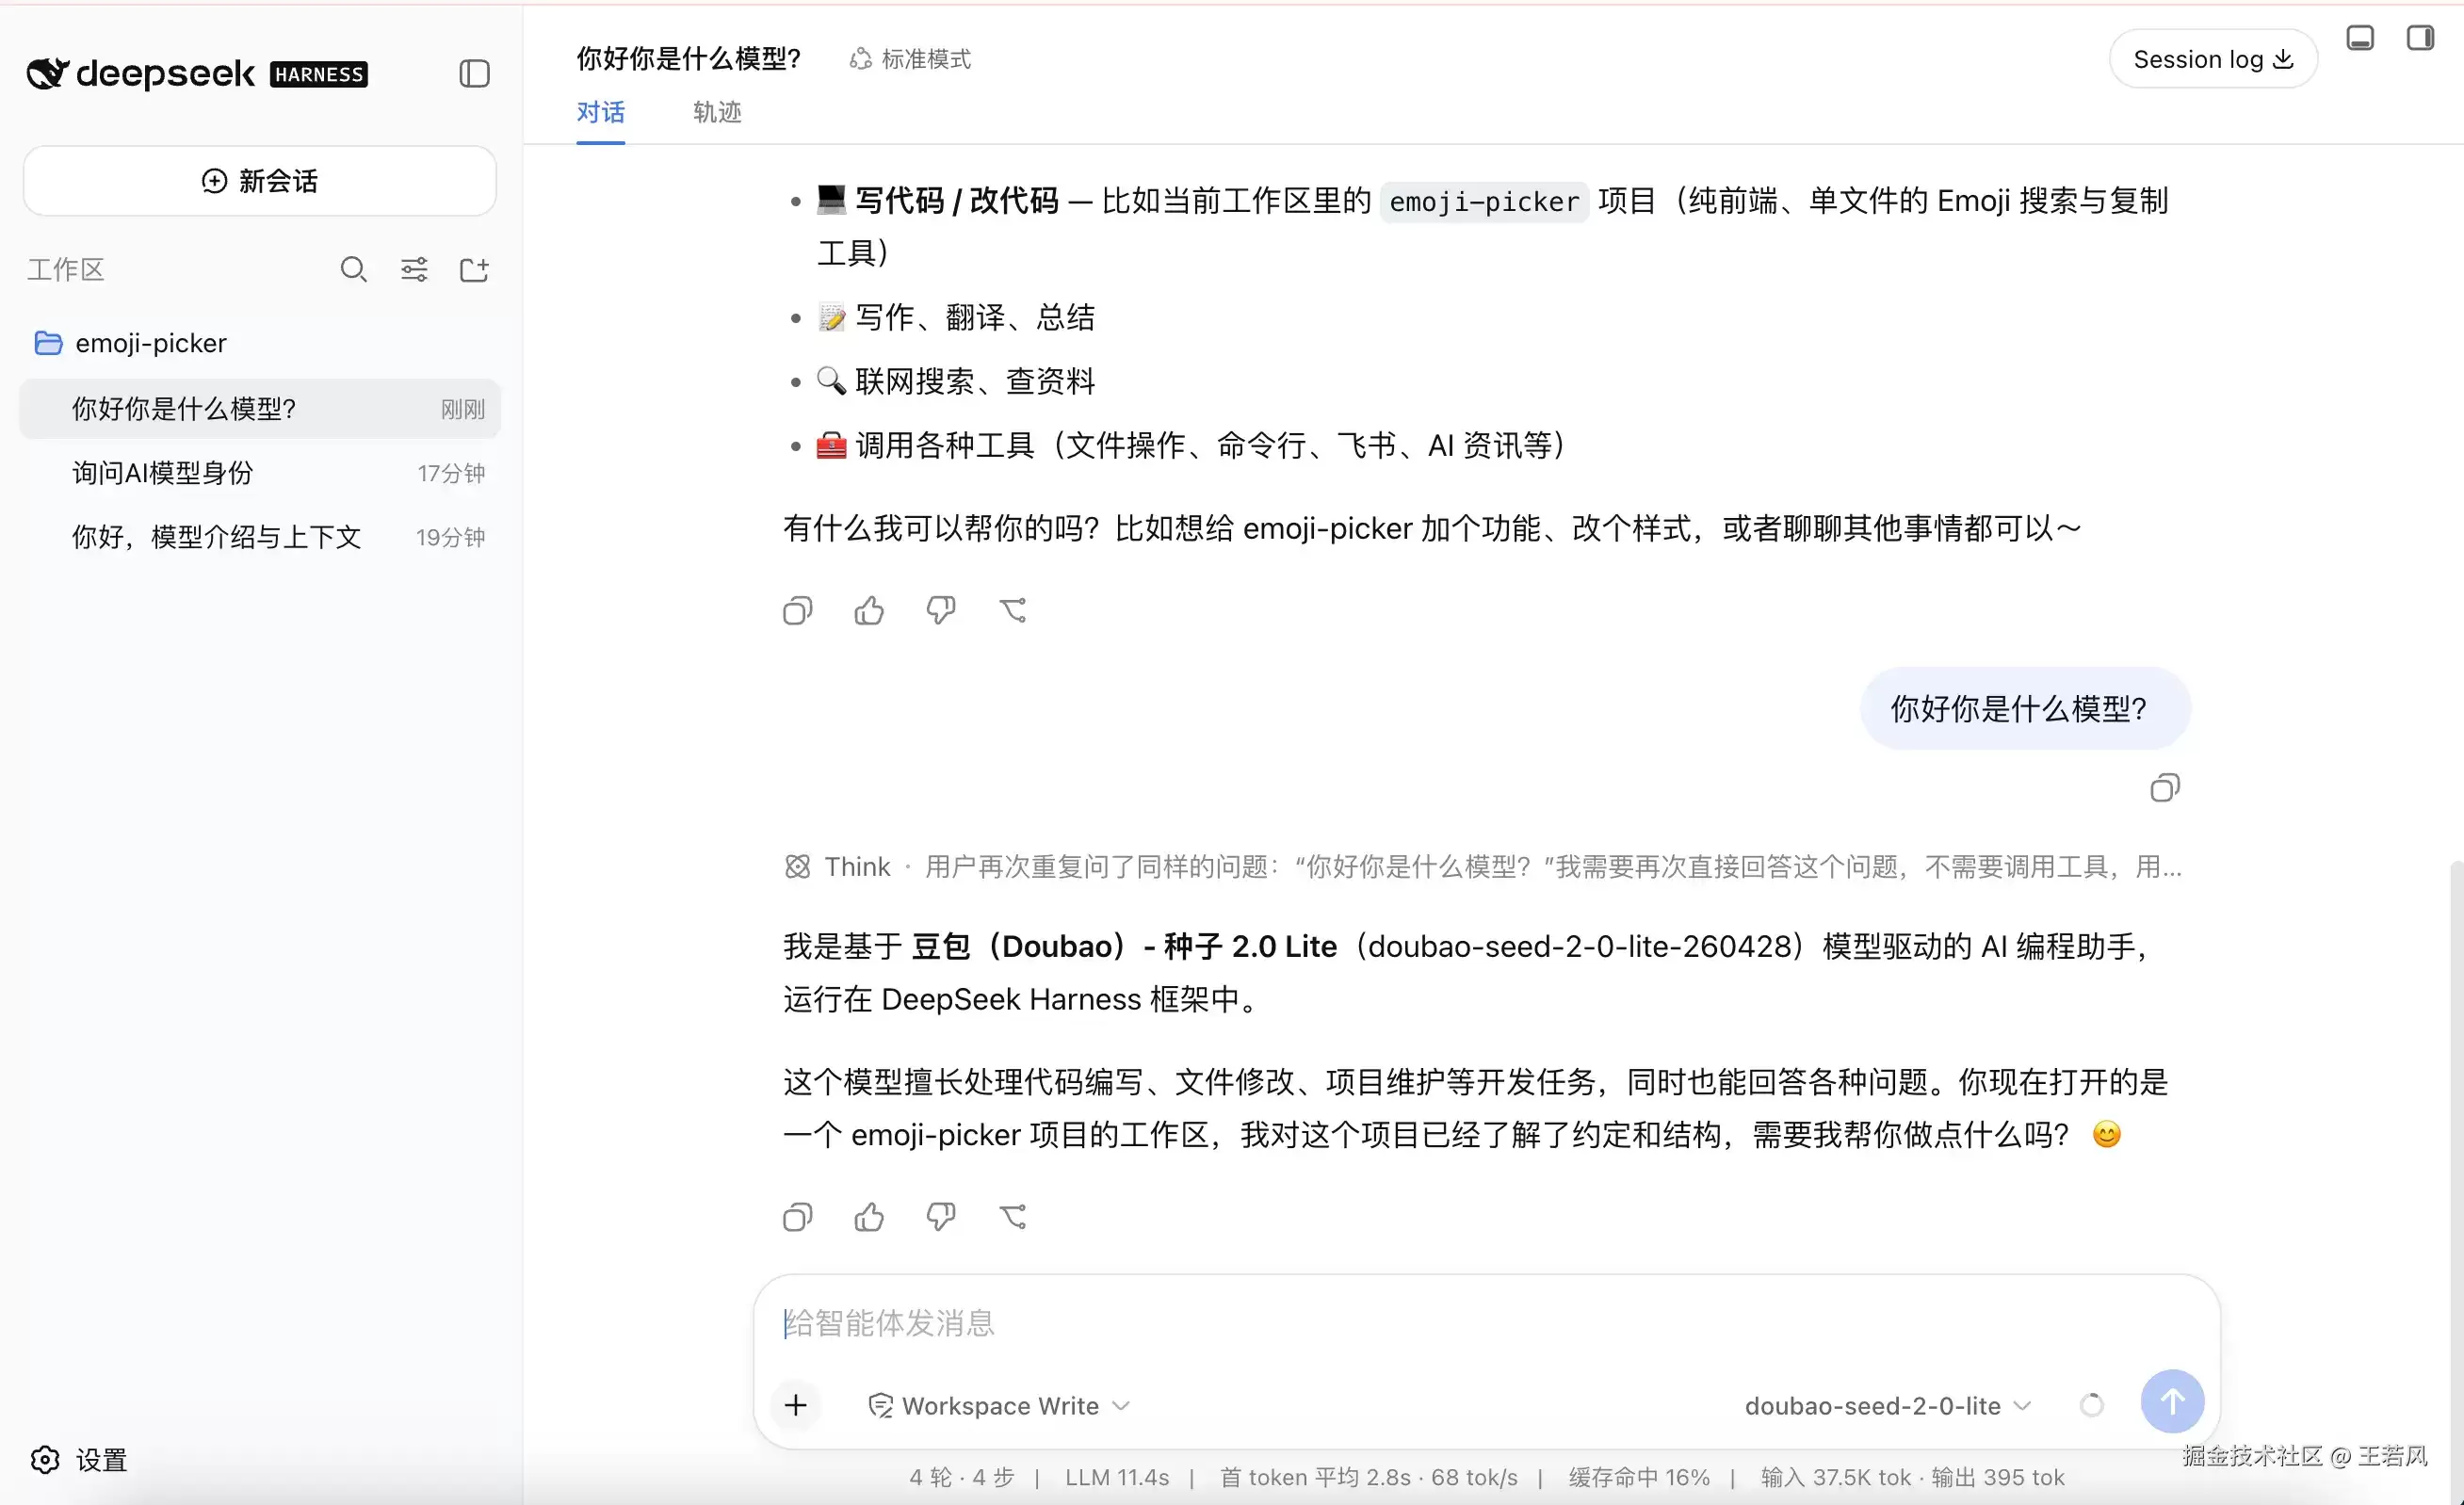Click the loading spinner near the send button
2464x1505 pixels.
pos(2091,1405)
